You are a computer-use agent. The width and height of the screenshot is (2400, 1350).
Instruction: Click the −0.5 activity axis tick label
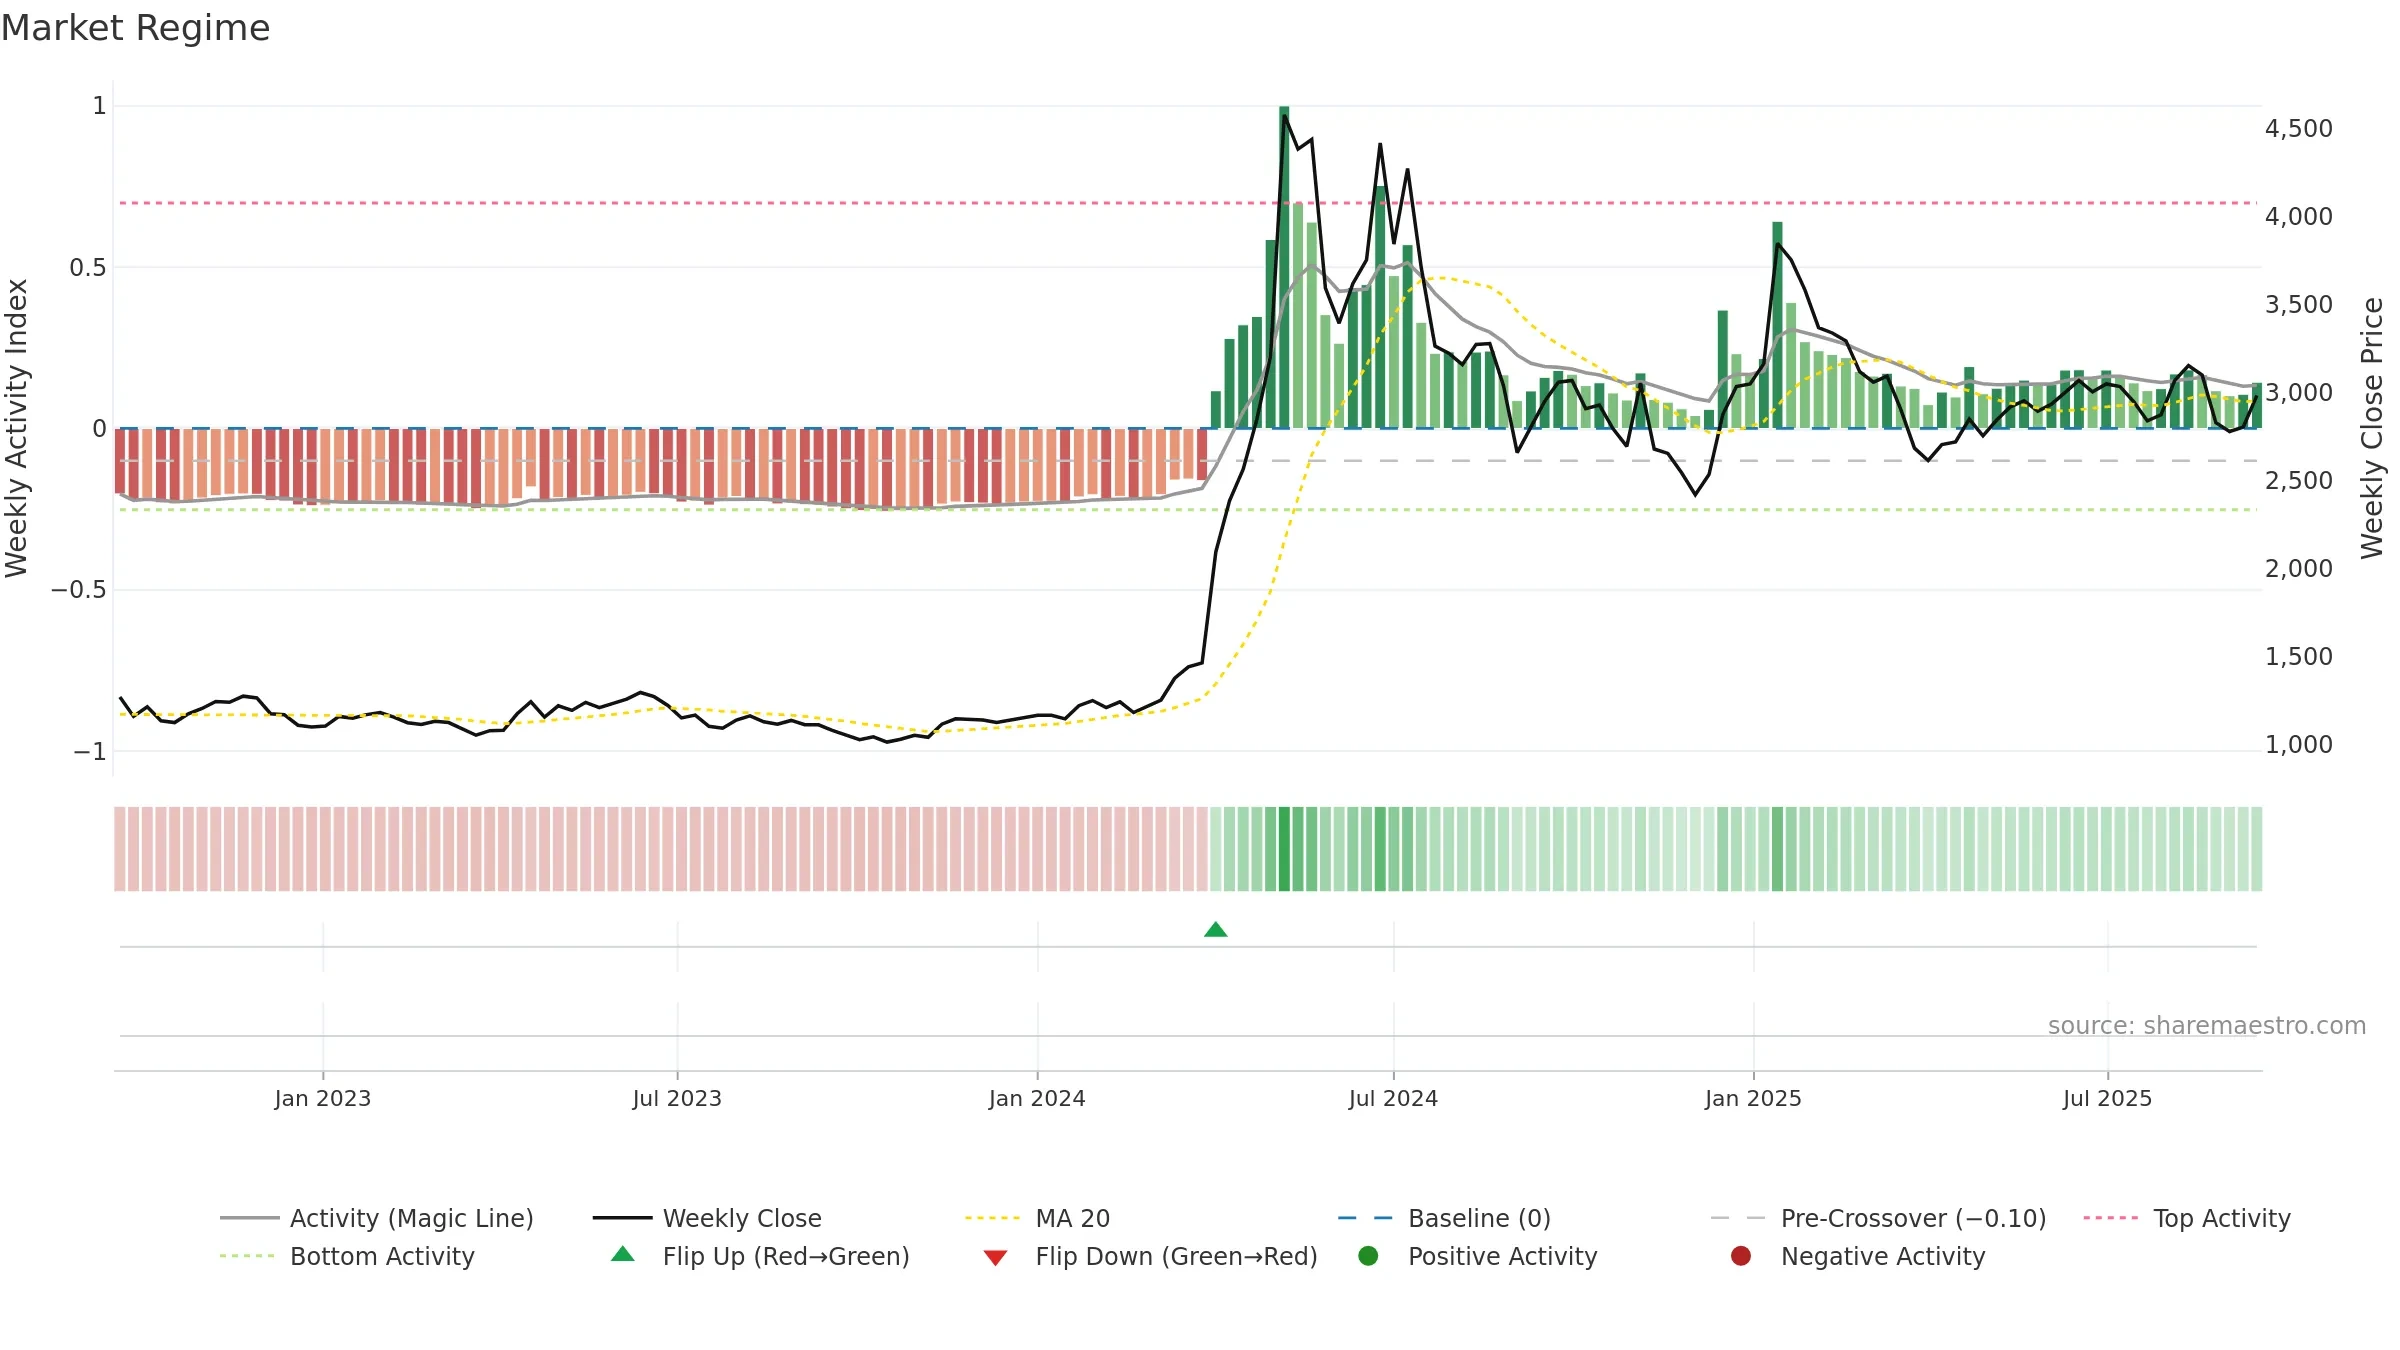coord(79,590)
